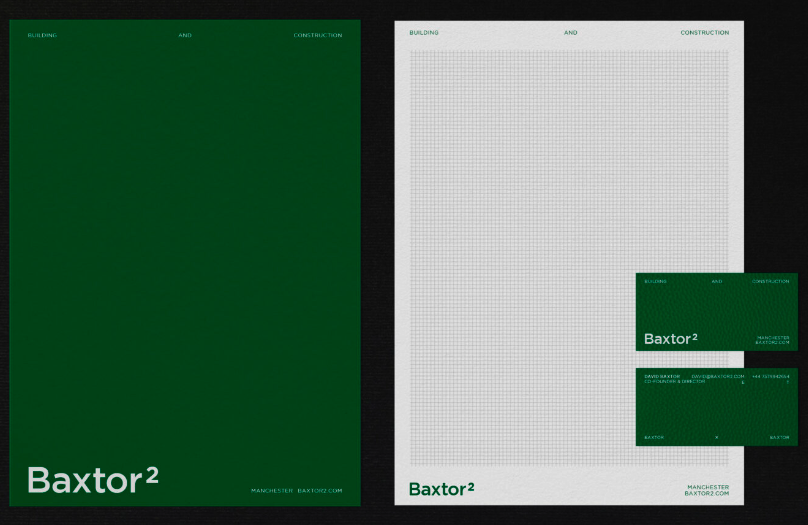Image resolution: width=808 pixels, height=525 pixels.
Task: Click the +44 phone number on business card
Action: click(x=770, y=376)
